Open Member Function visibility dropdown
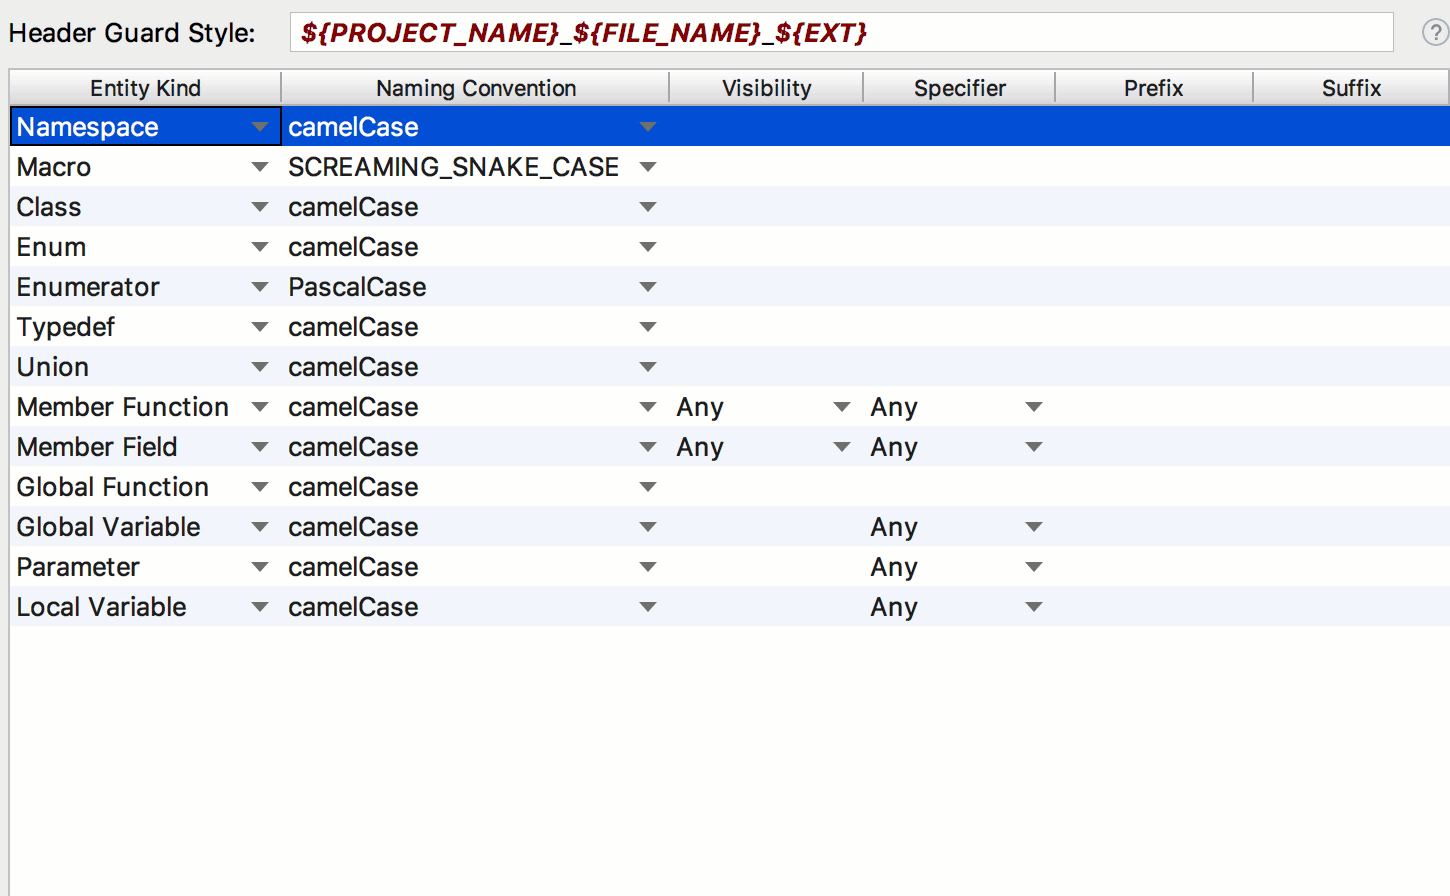Screen dimensions: 1450x896 tap(842, 407)
